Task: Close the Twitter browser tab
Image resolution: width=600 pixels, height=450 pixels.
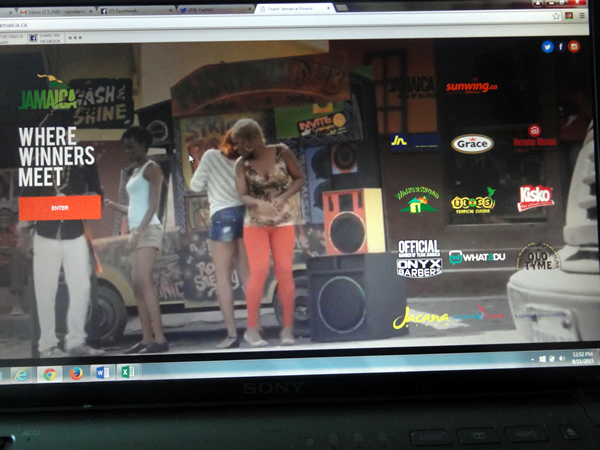Action: 249,9
